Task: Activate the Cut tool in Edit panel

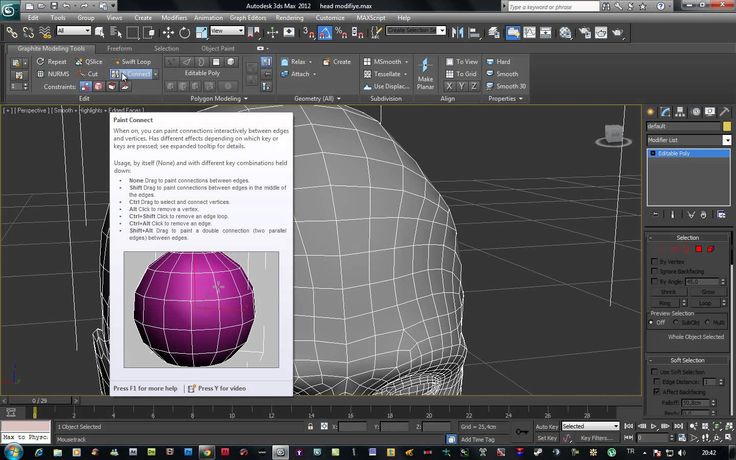Action: click(x=88, y=74)
